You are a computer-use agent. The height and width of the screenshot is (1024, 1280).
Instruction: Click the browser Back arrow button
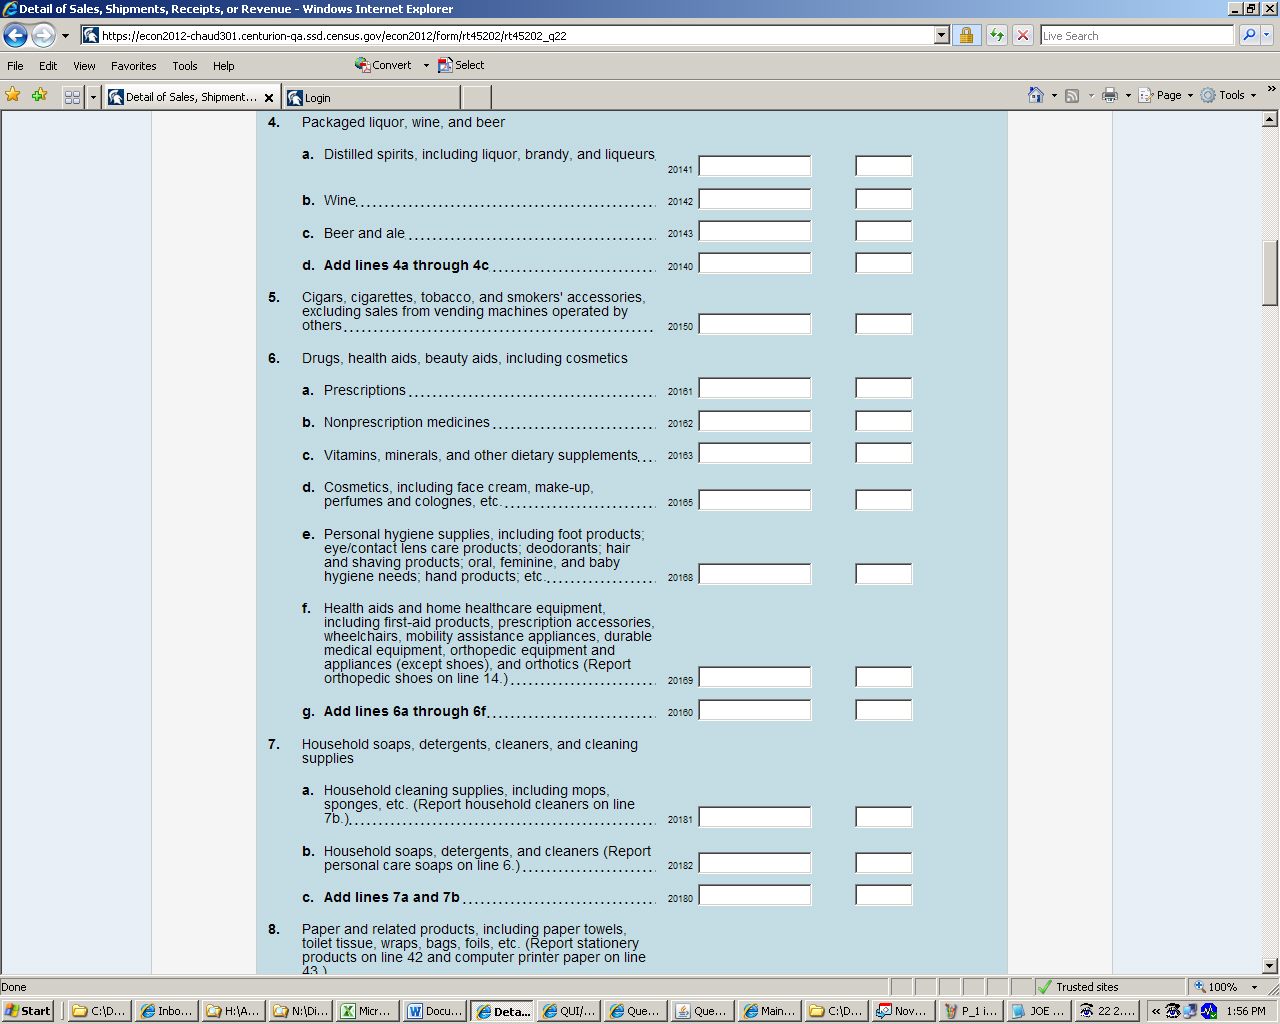(x=15, y=36)
